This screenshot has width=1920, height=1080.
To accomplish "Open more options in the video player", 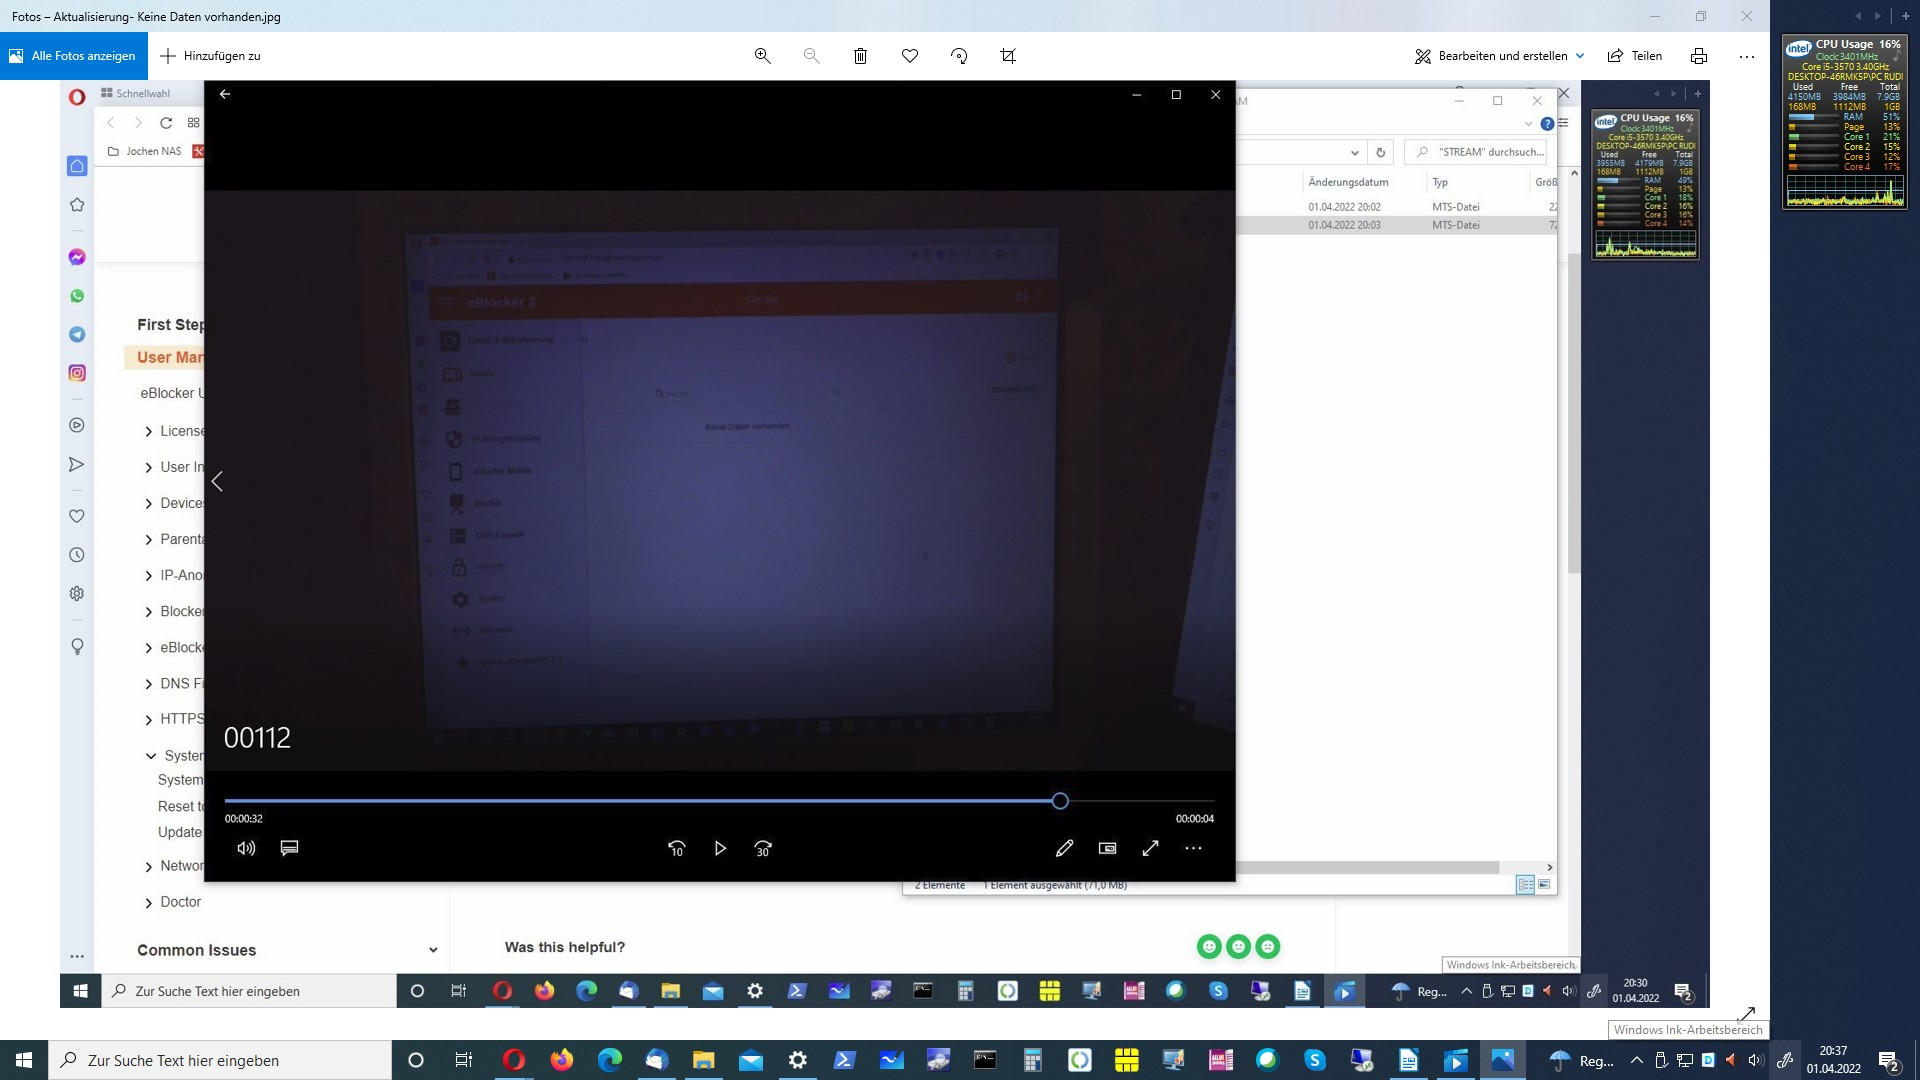I will (1193, 848).
